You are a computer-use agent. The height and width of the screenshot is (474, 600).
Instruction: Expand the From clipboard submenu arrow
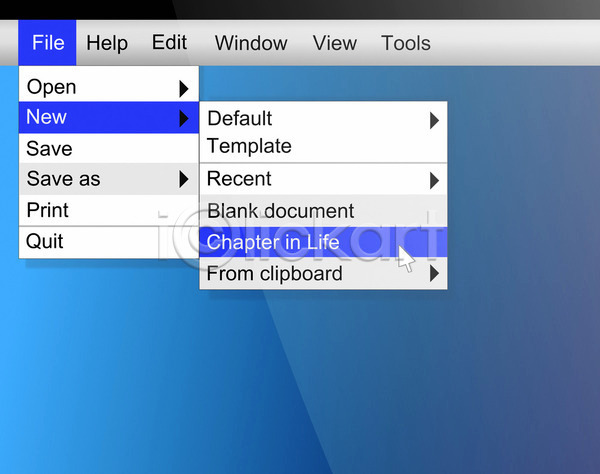(x=434, y=274)
